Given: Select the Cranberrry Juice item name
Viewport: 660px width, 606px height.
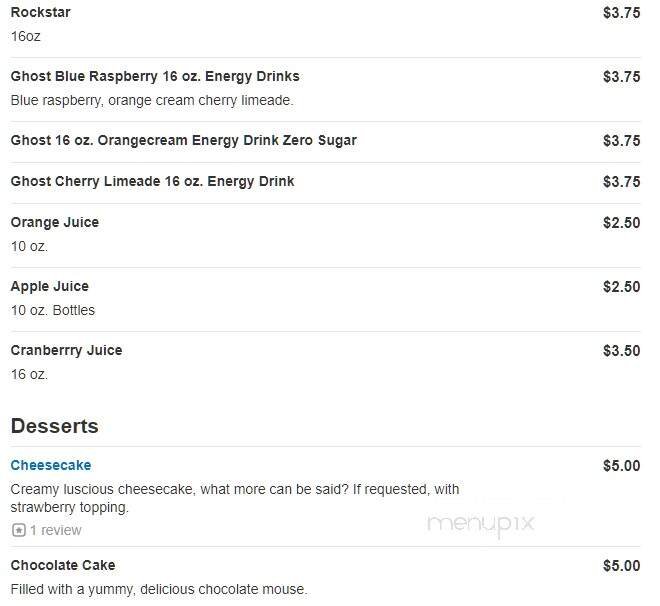Looking at the screenshot, I should pos(66,350).
